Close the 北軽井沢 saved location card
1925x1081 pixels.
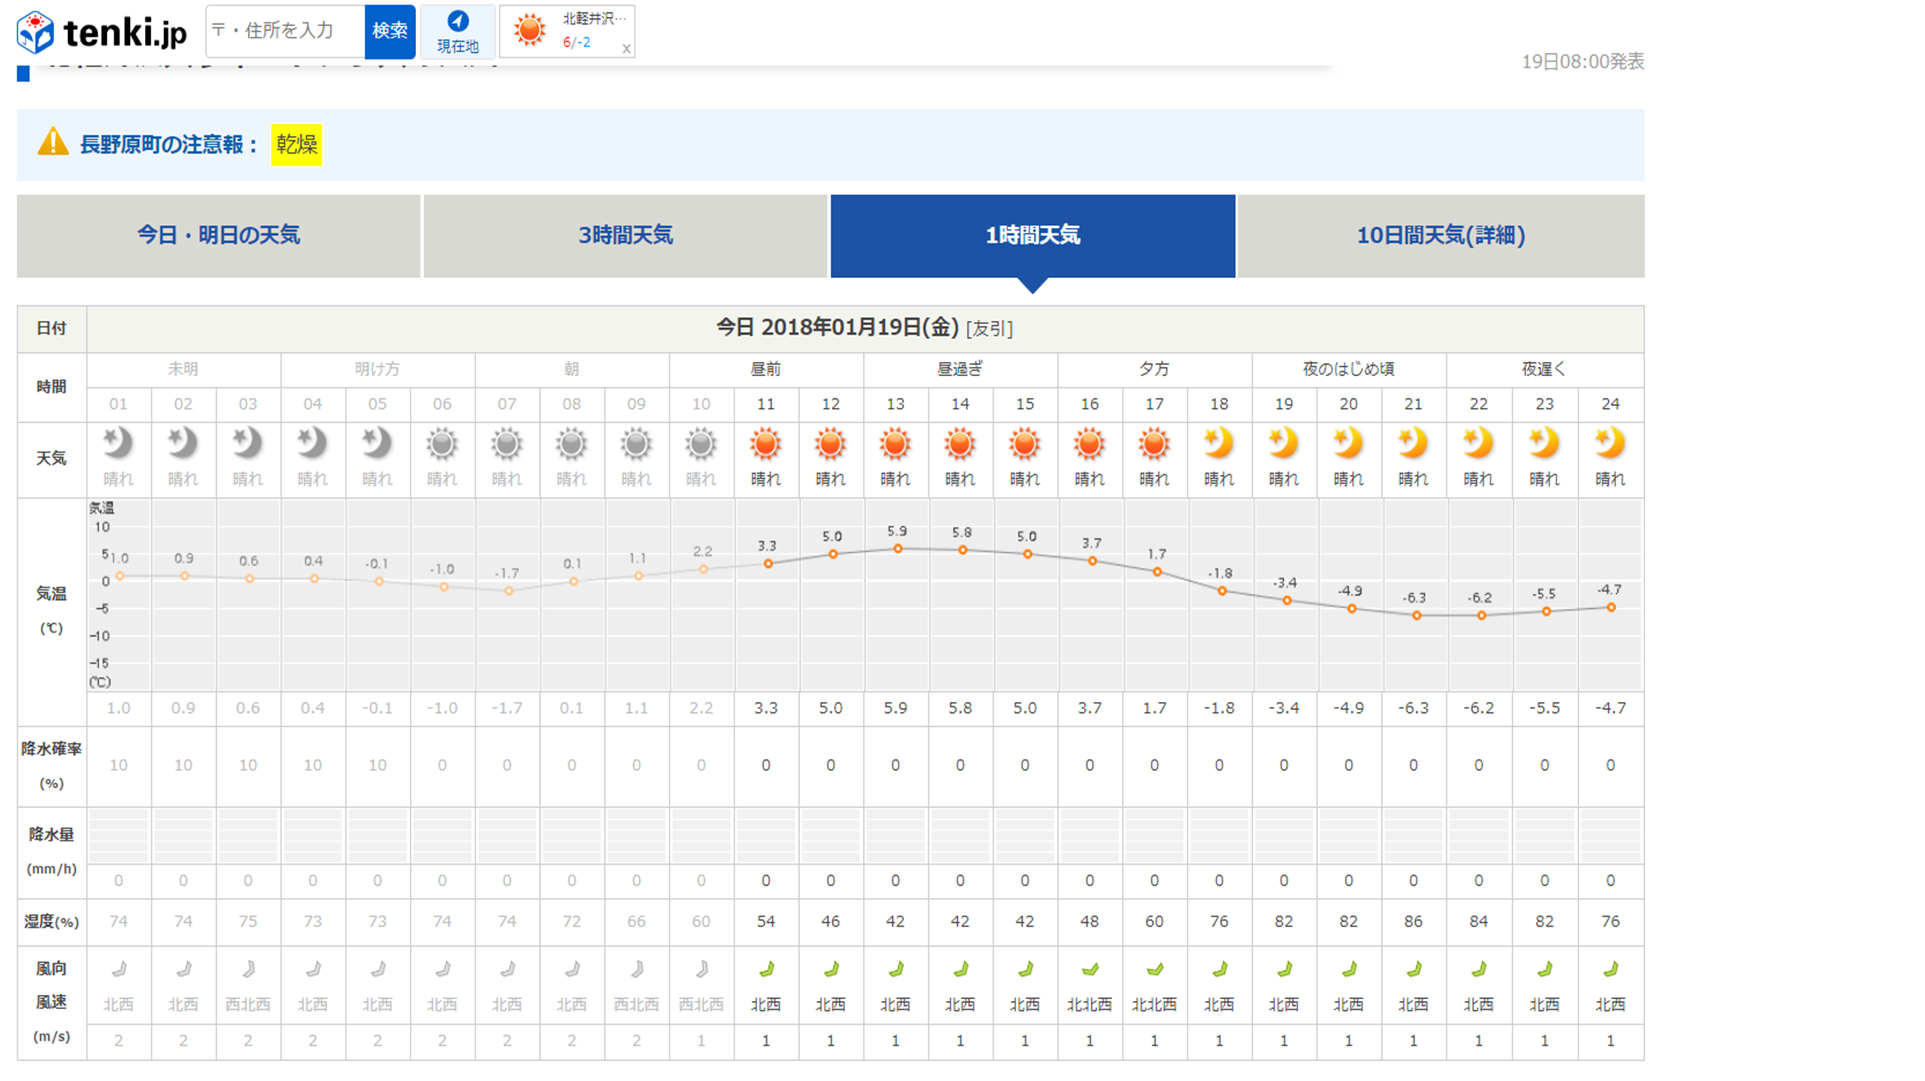pos(627,48)
